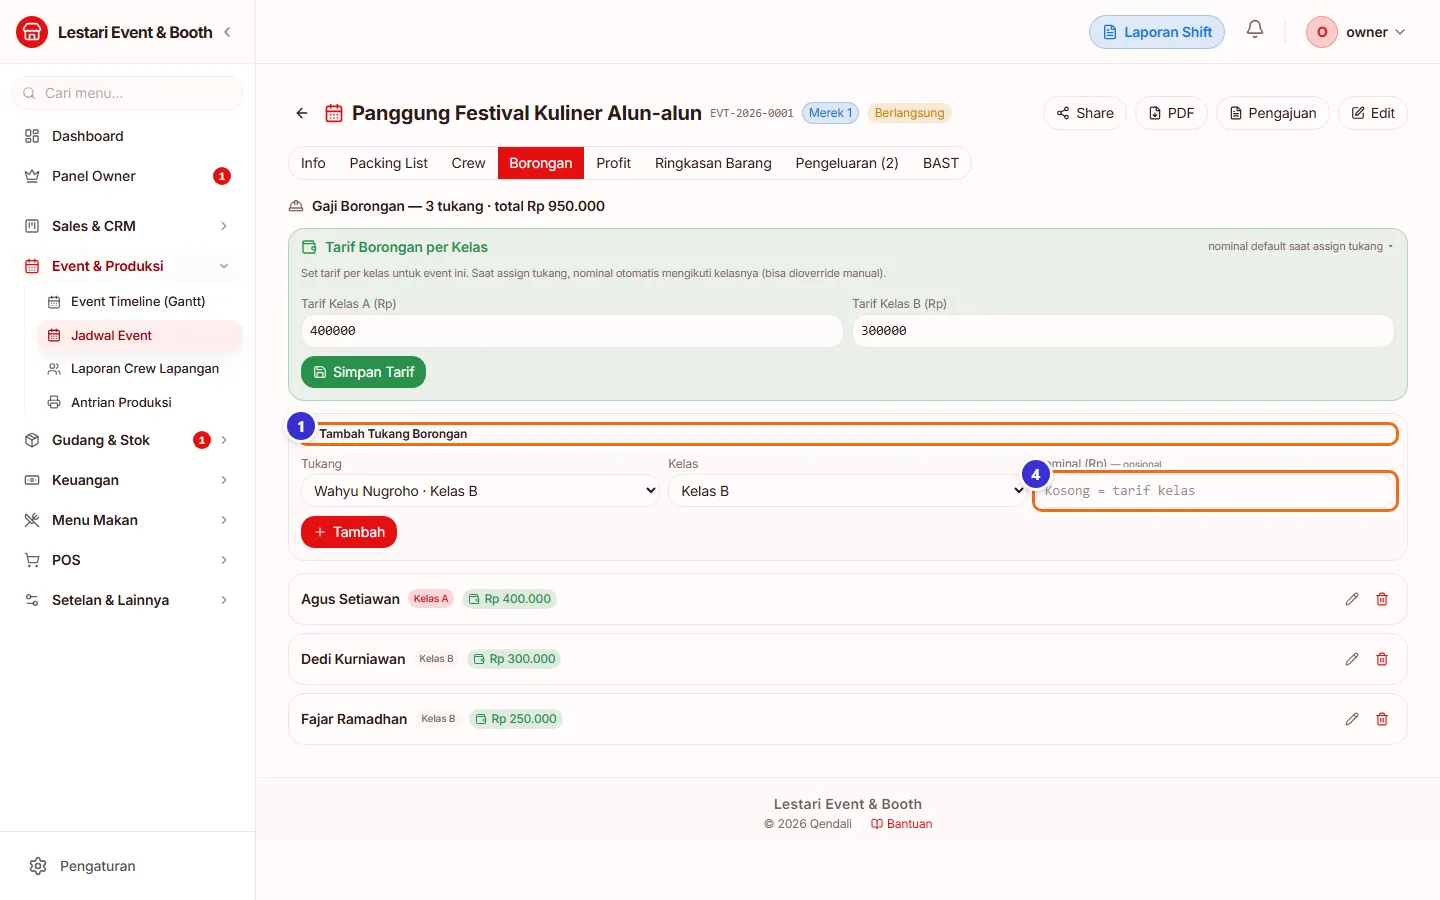The width and height of the screenshot is (1440, 900).
Task: Click the Lestari Event & Booth logo icon
Action: 32,32
